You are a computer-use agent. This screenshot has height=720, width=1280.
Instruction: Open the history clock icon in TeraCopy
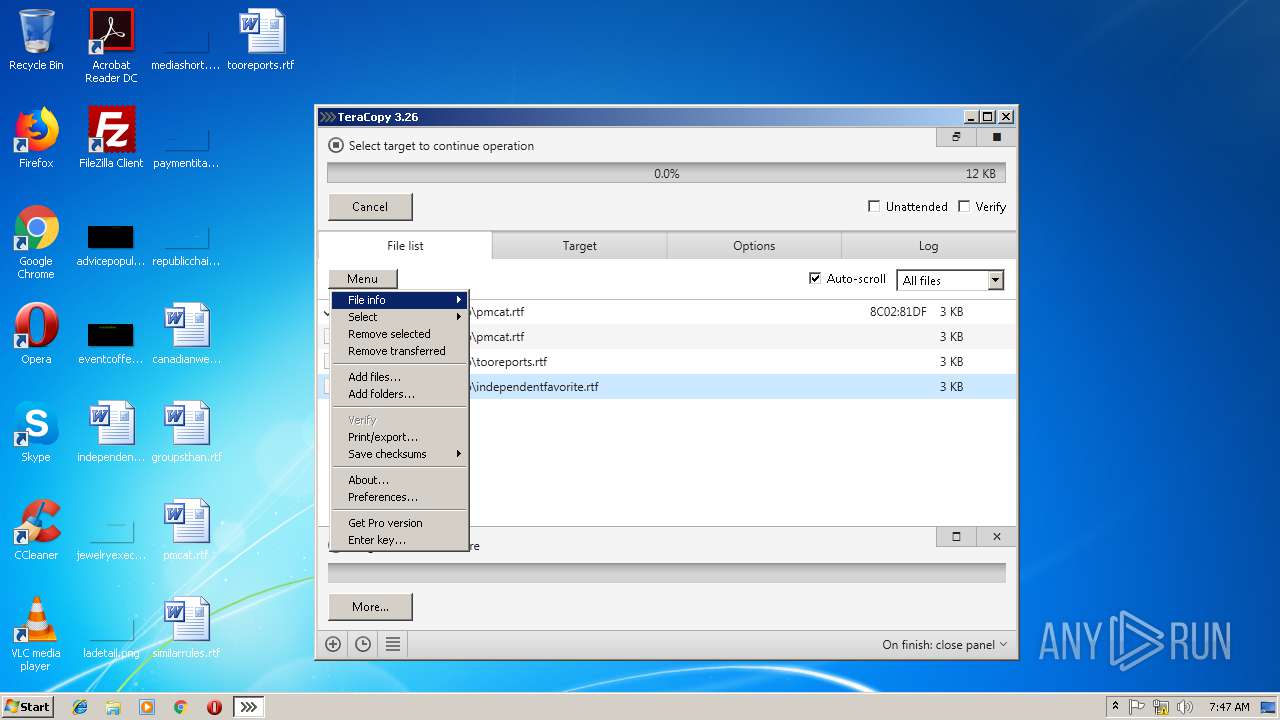(363, 645)
